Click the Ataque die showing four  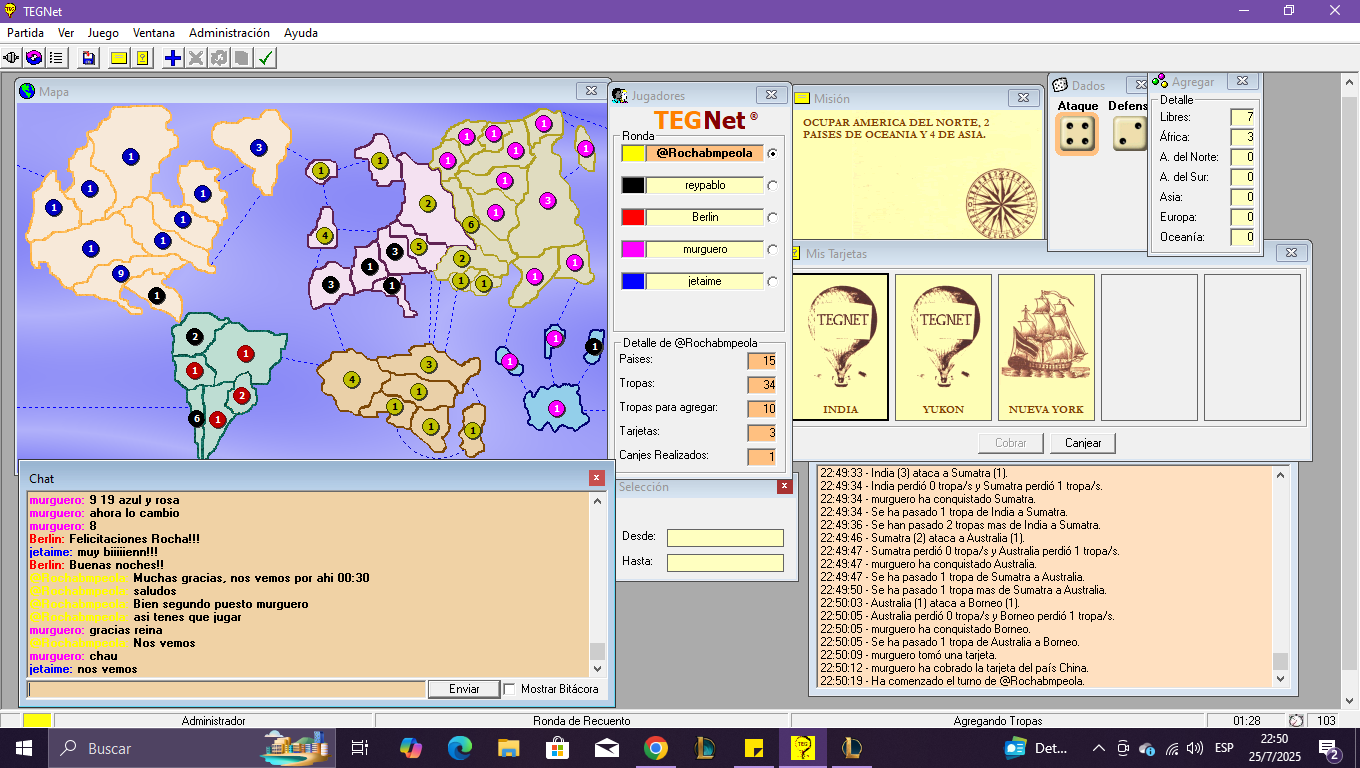(1077, 134)
